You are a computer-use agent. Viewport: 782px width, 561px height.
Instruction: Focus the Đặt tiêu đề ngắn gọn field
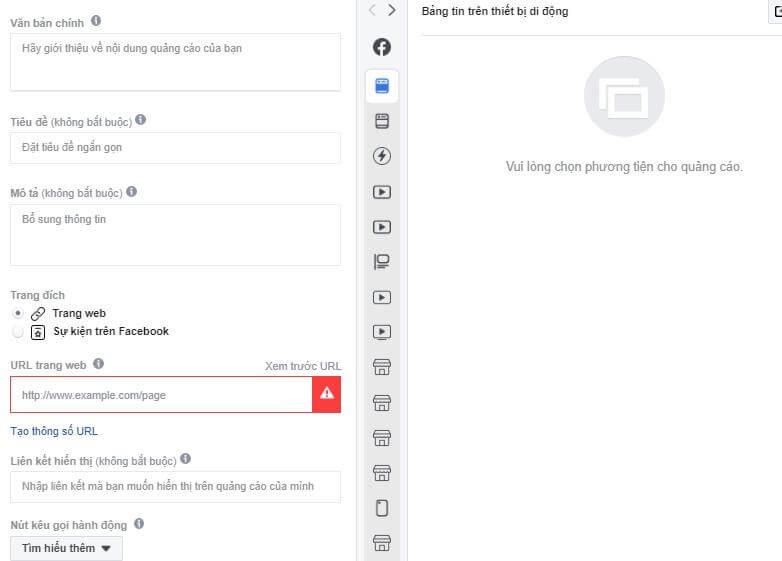pyautogui.click(x=176, y=148)
